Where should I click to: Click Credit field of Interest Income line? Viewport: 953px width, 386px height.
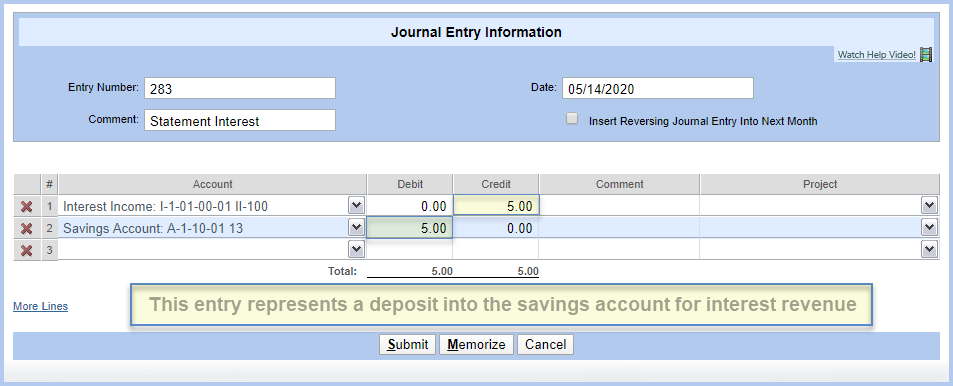(496, 206)
